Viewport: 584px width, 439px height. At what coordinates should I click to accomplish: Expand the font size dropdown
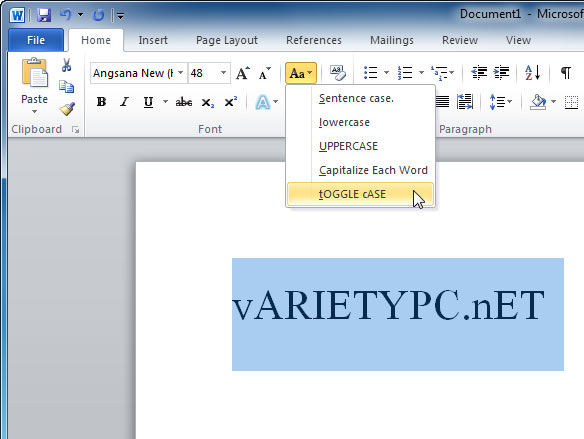point(223,73)
